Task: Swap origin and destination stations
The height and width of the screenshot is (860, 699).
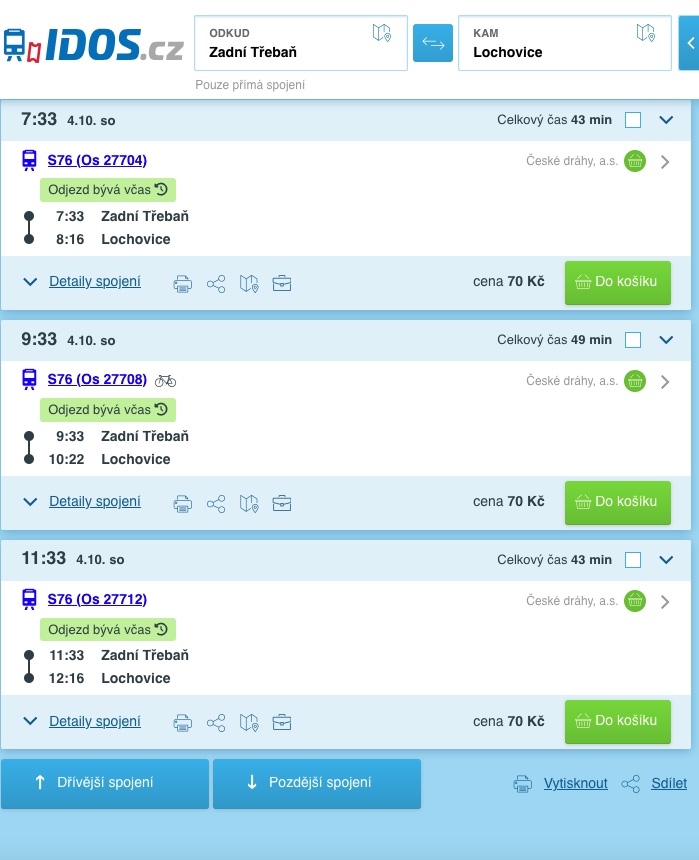Action: point(433,43)
